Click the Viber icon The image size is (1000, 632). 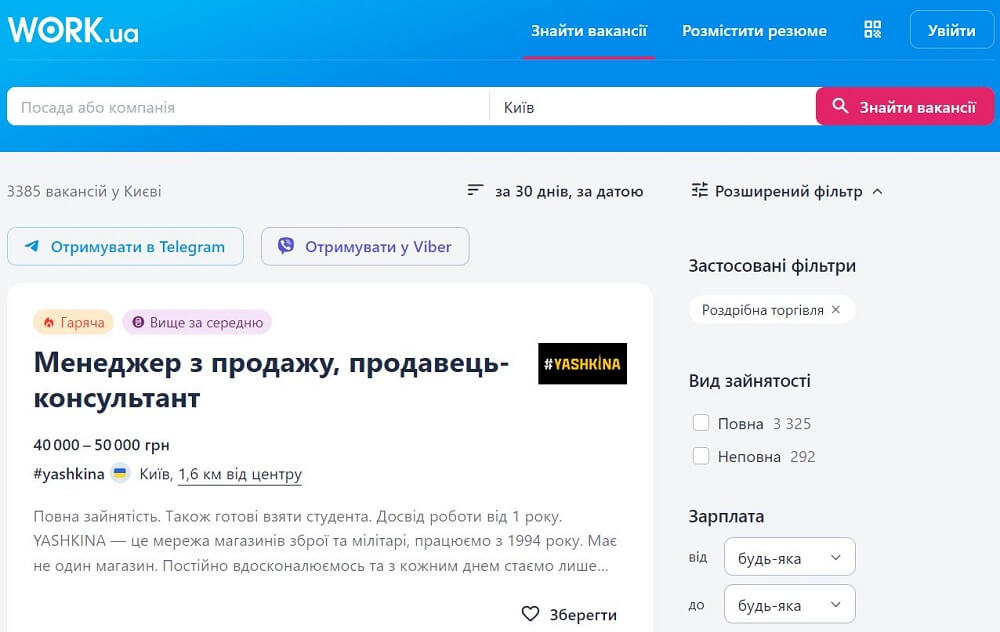287,246
